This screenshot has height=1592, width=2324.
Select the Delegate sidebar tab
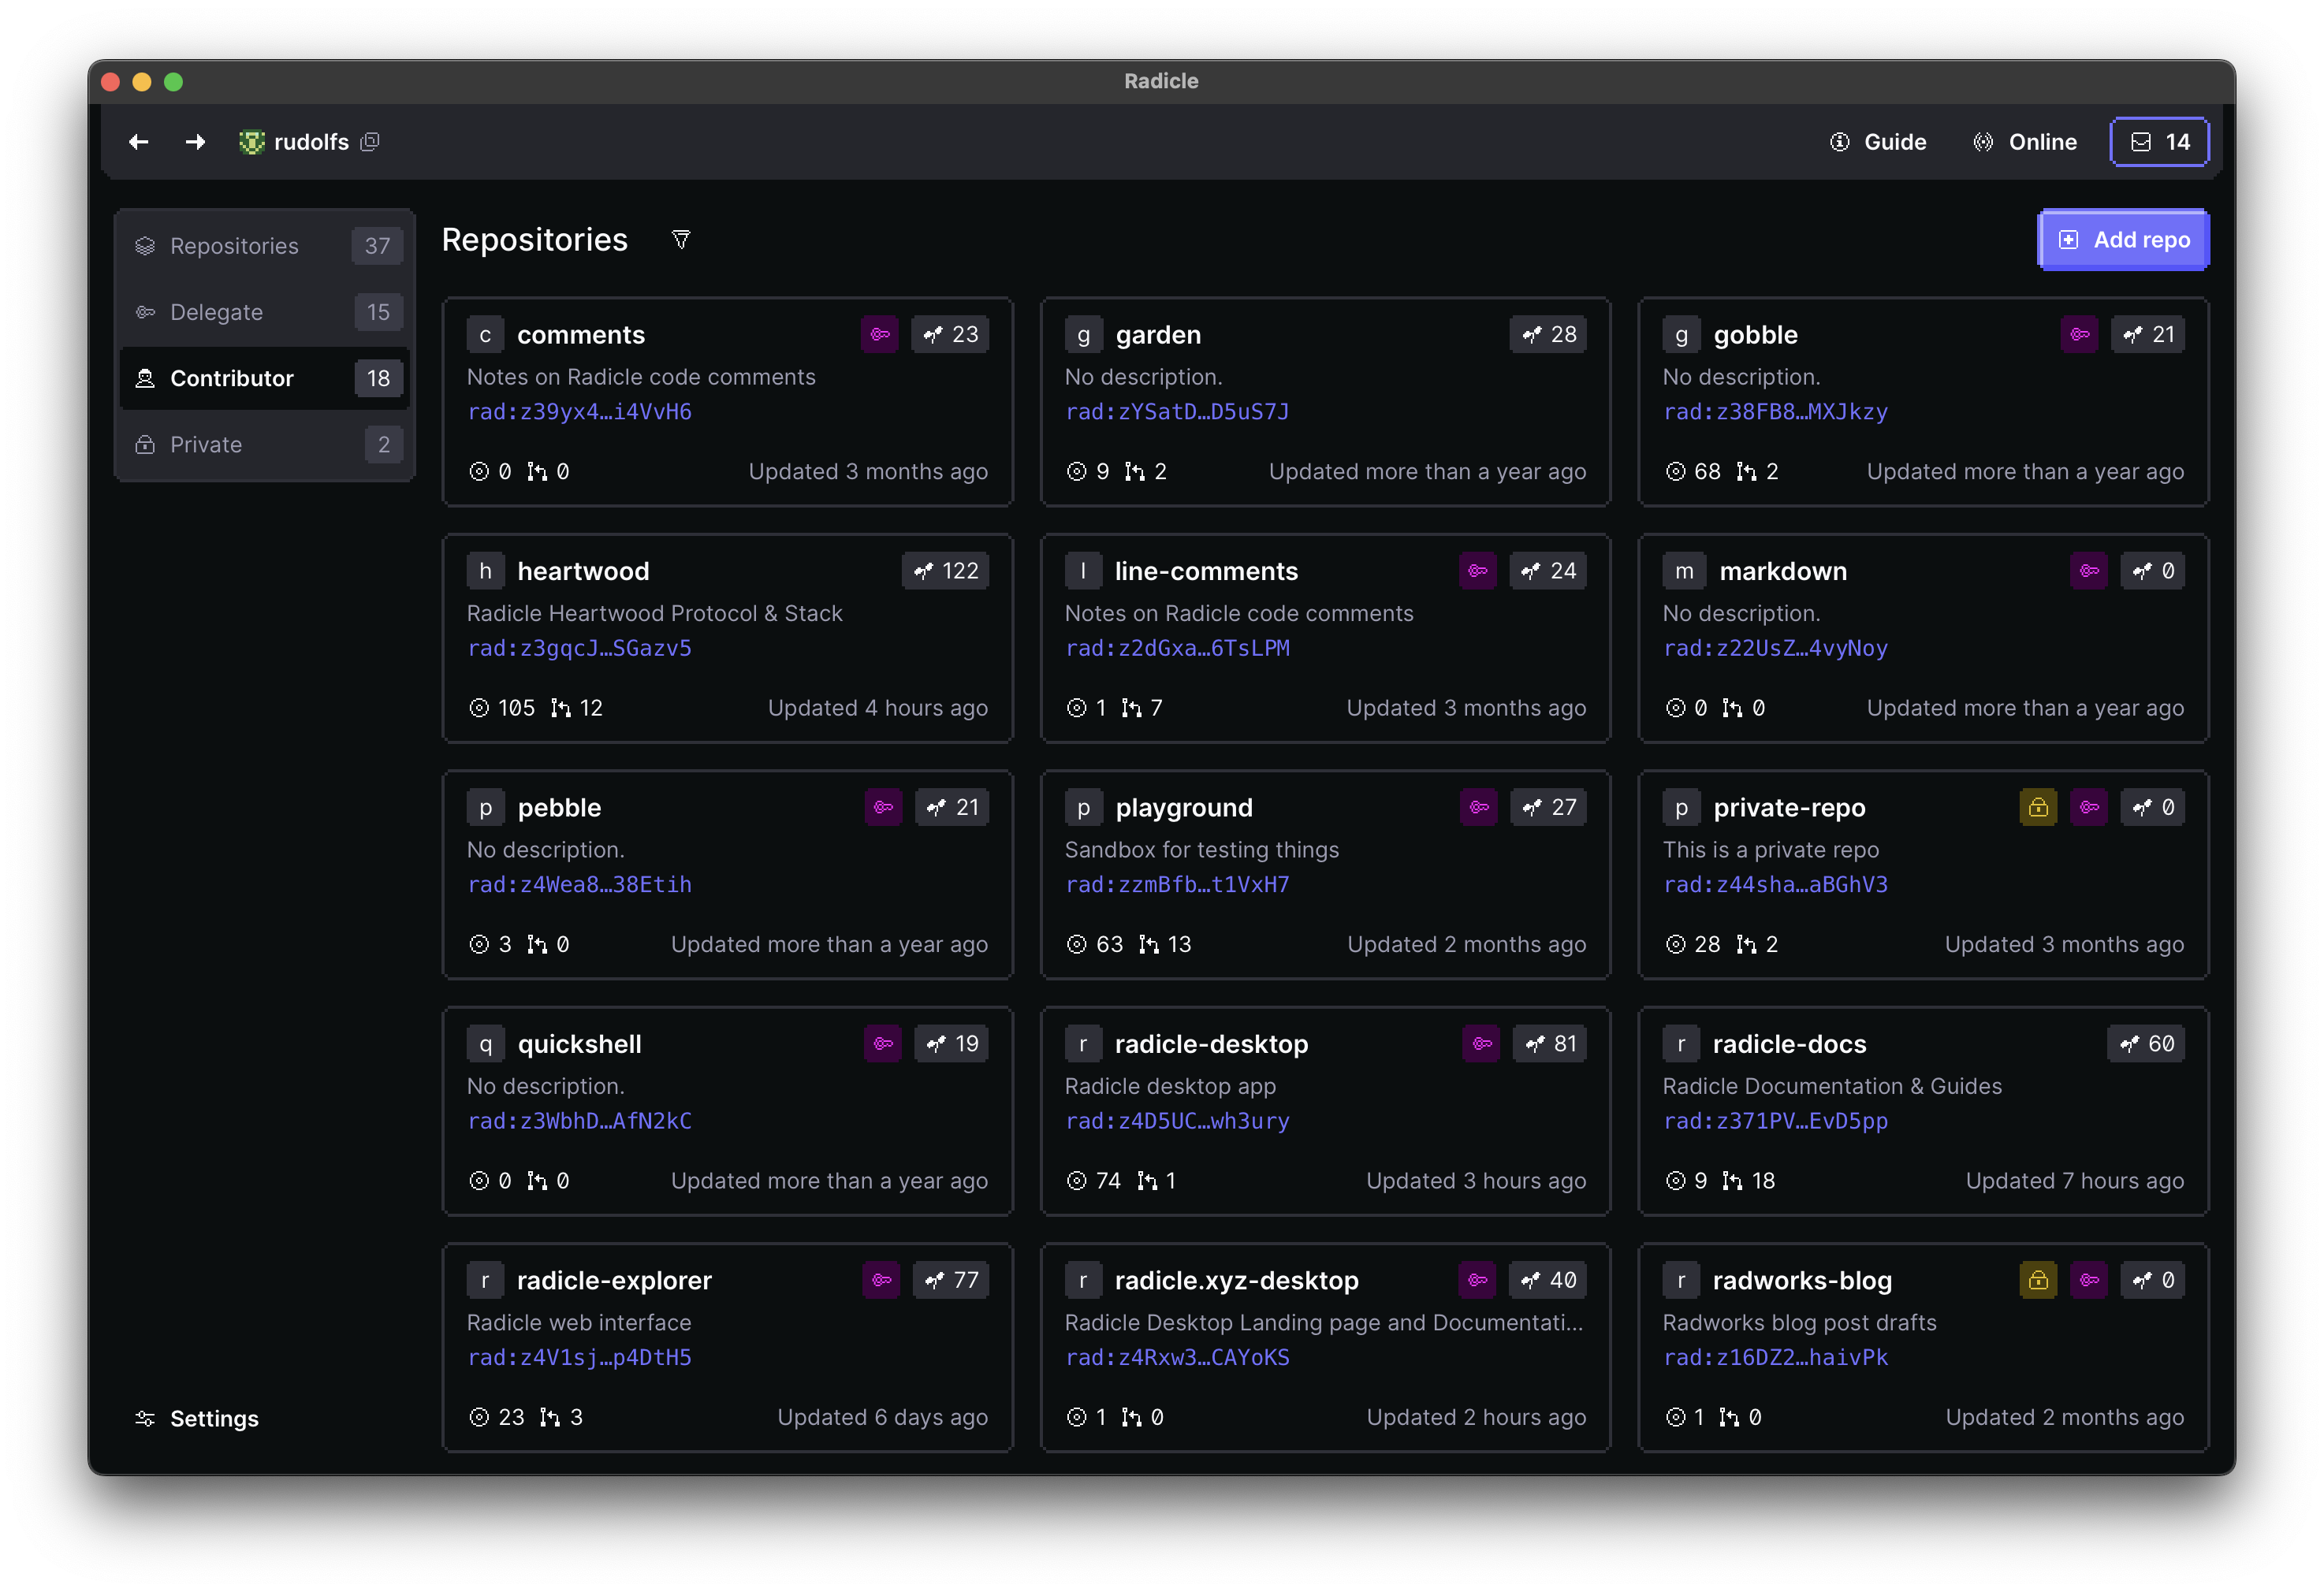(266, 312)
